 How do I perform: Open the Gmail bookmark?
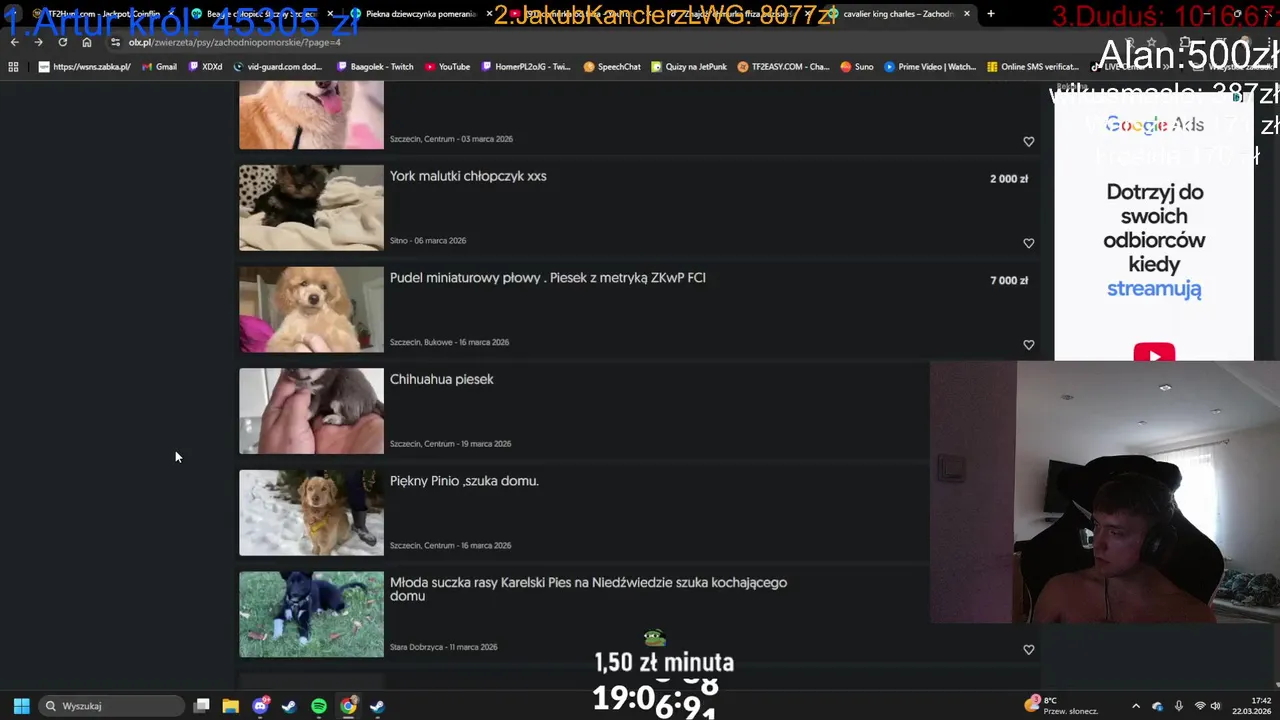[x=159, y=67]
